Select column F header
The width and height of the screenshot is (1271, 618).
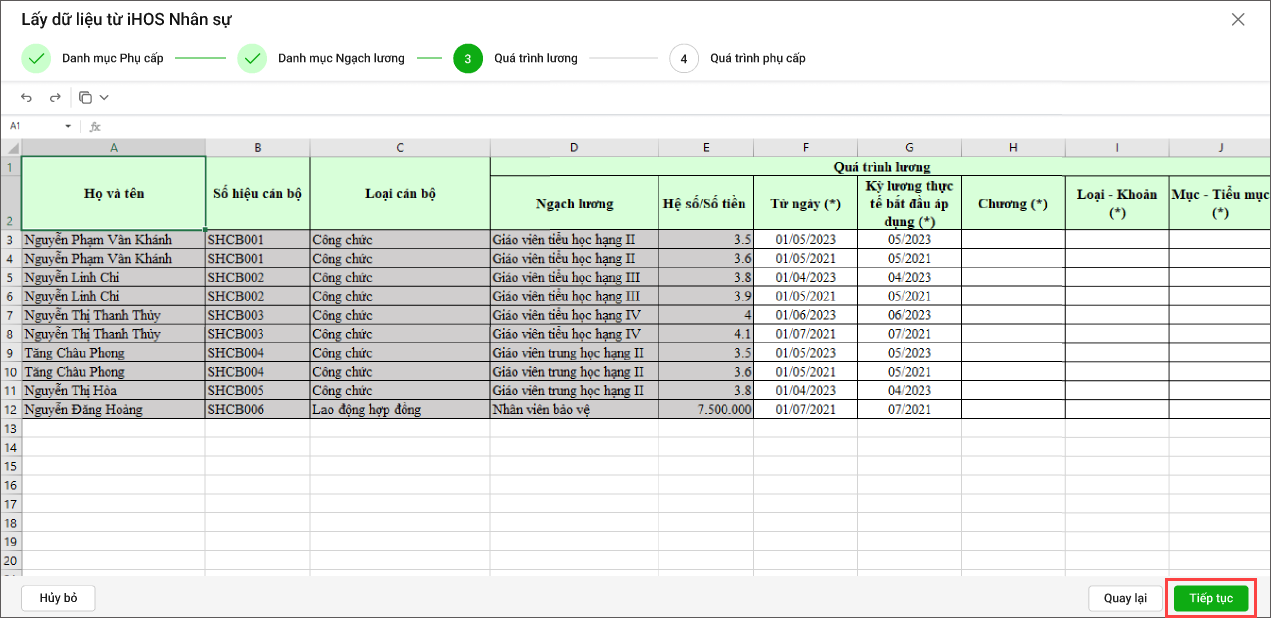805,148
